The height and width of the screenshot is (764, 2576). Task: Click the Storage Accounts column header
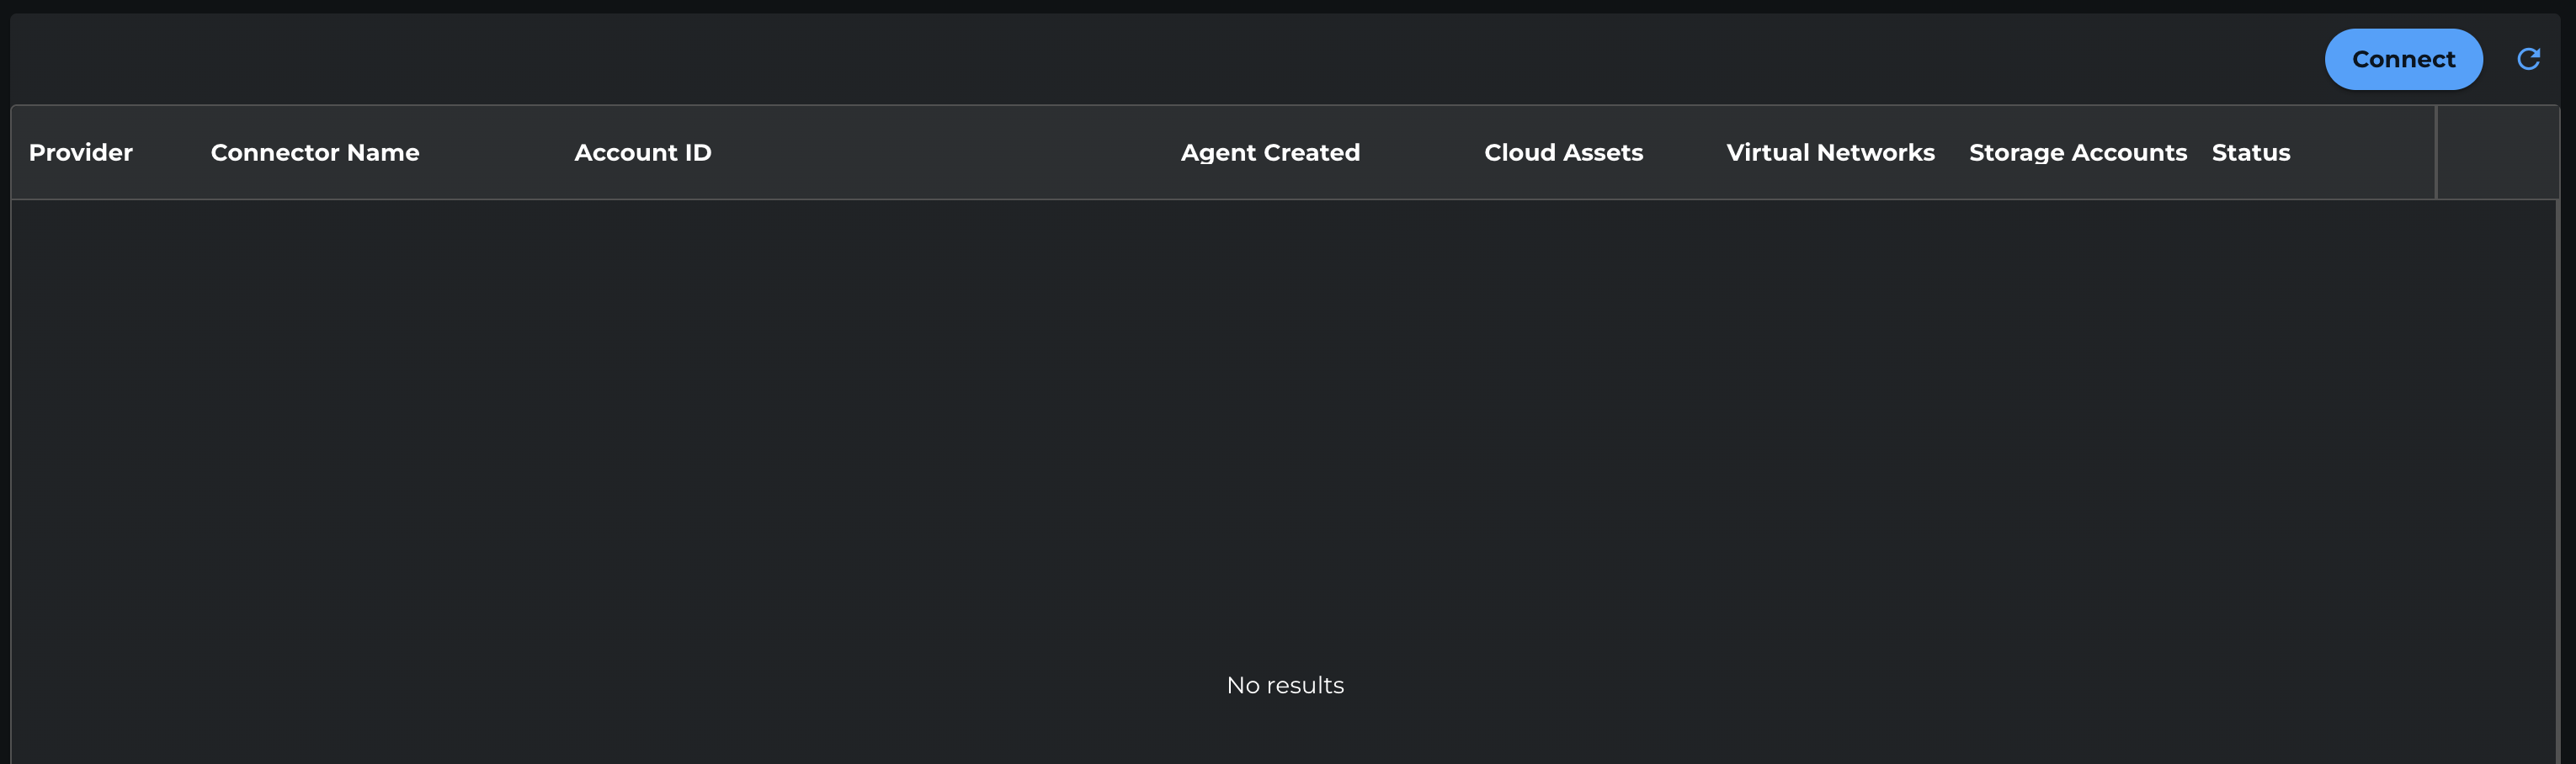pos(2077,153)
